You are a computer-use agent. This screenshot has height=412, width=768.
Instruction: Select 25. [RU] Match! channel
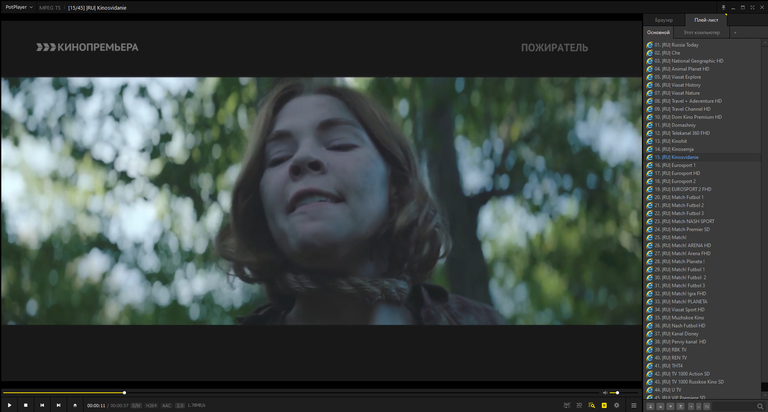click(703, 237)
